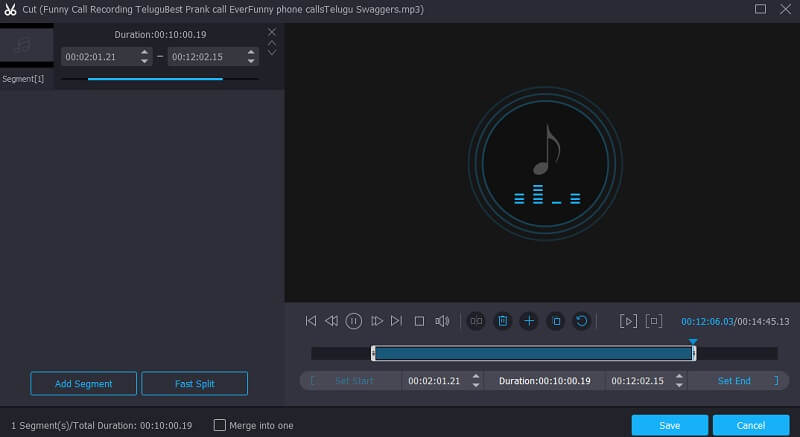
Task: Save the cut audio
Action: coord(669,425)
